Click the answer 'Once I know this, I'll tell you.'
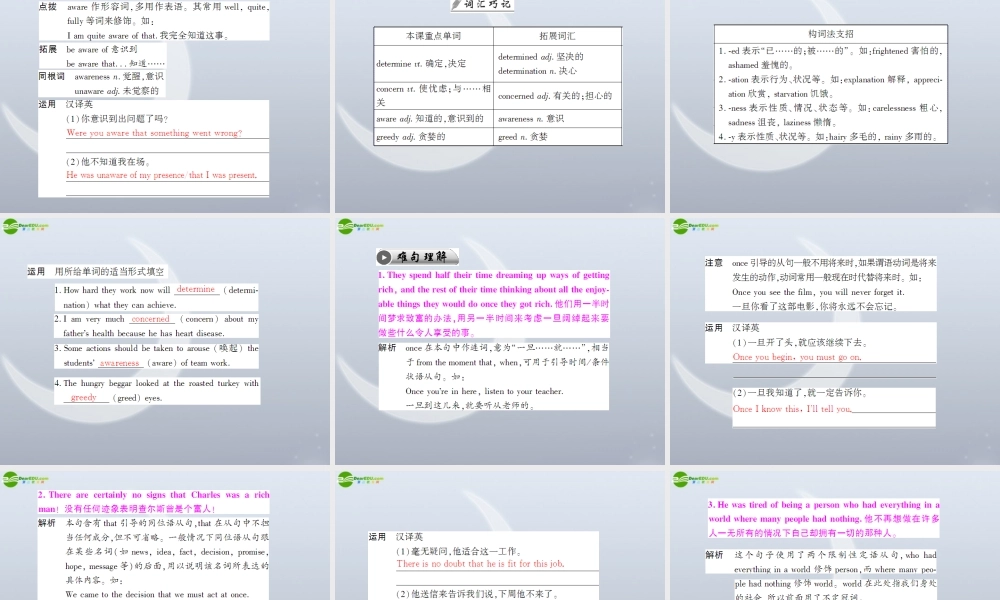The image size is (1000, 600). [792, 409]
